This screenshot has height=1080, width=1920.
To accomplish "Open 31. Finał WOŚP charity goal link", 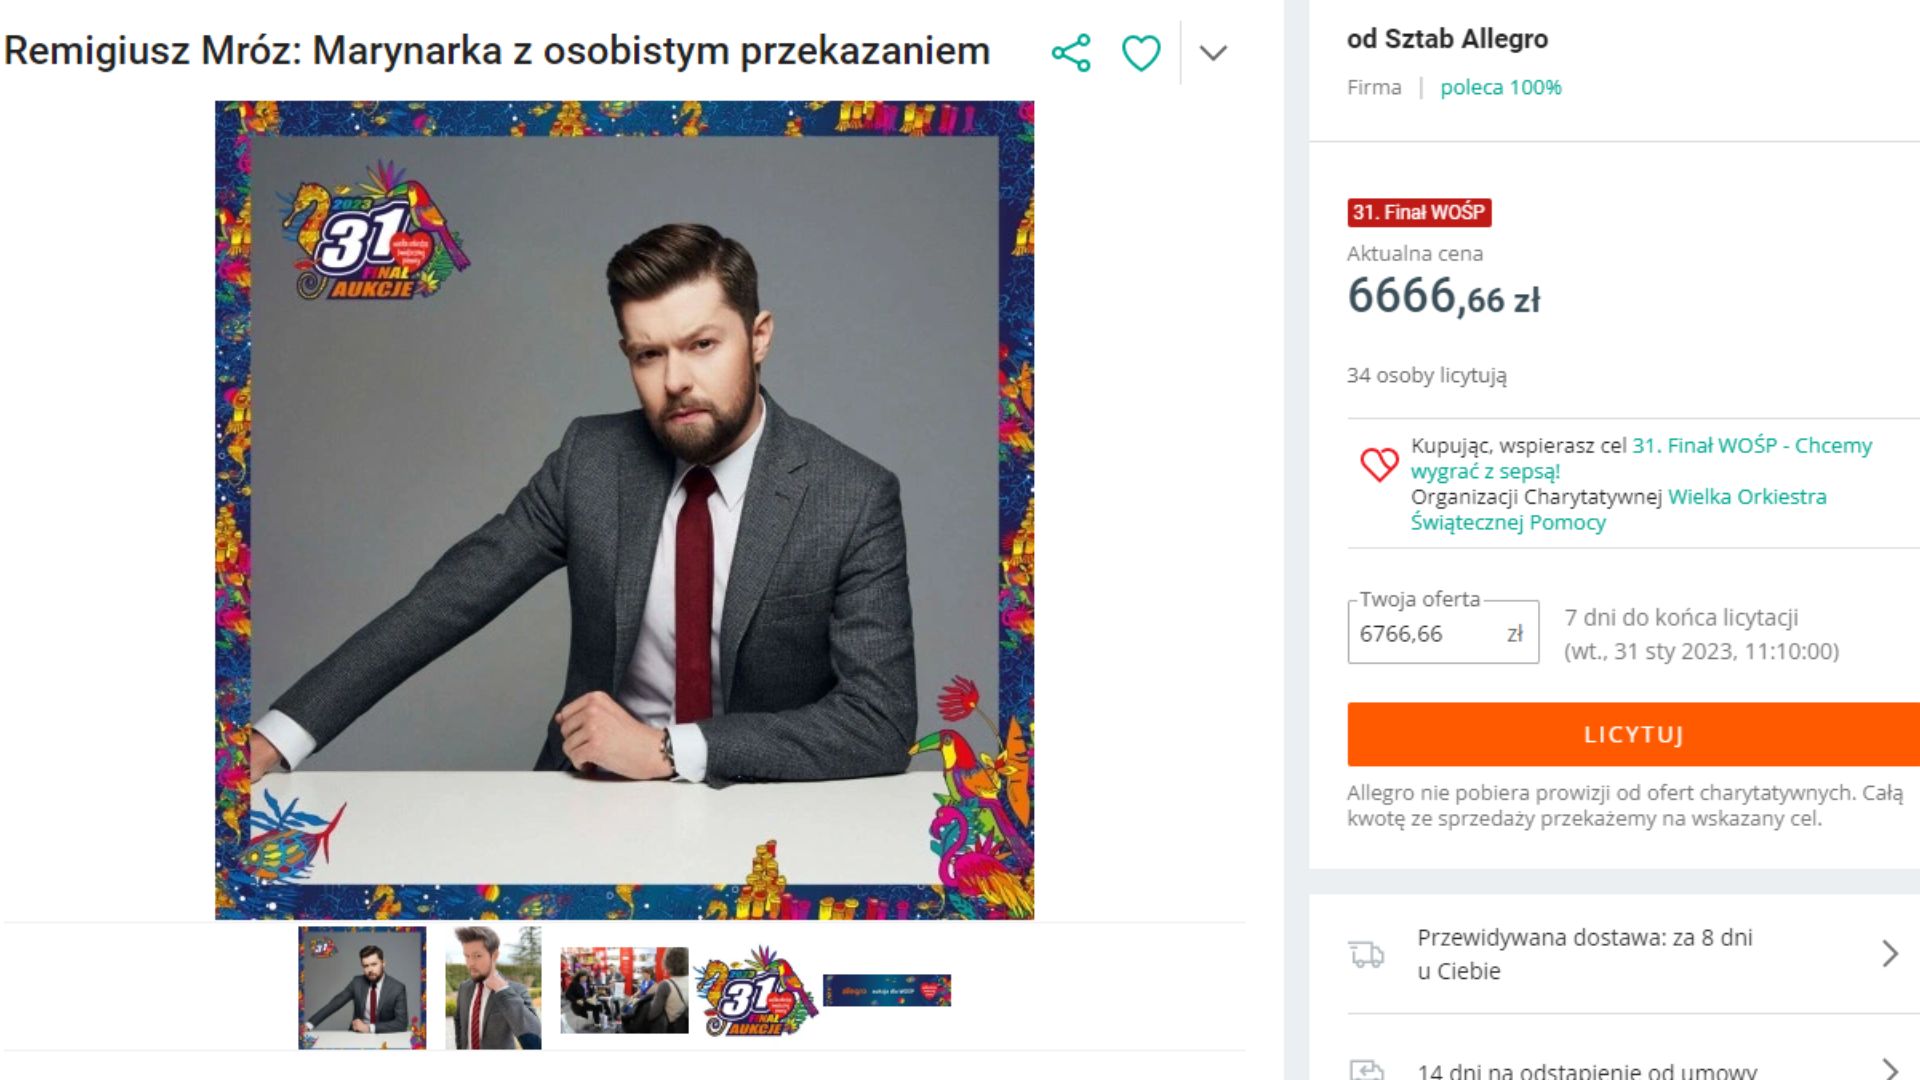I will point(1751,446).
